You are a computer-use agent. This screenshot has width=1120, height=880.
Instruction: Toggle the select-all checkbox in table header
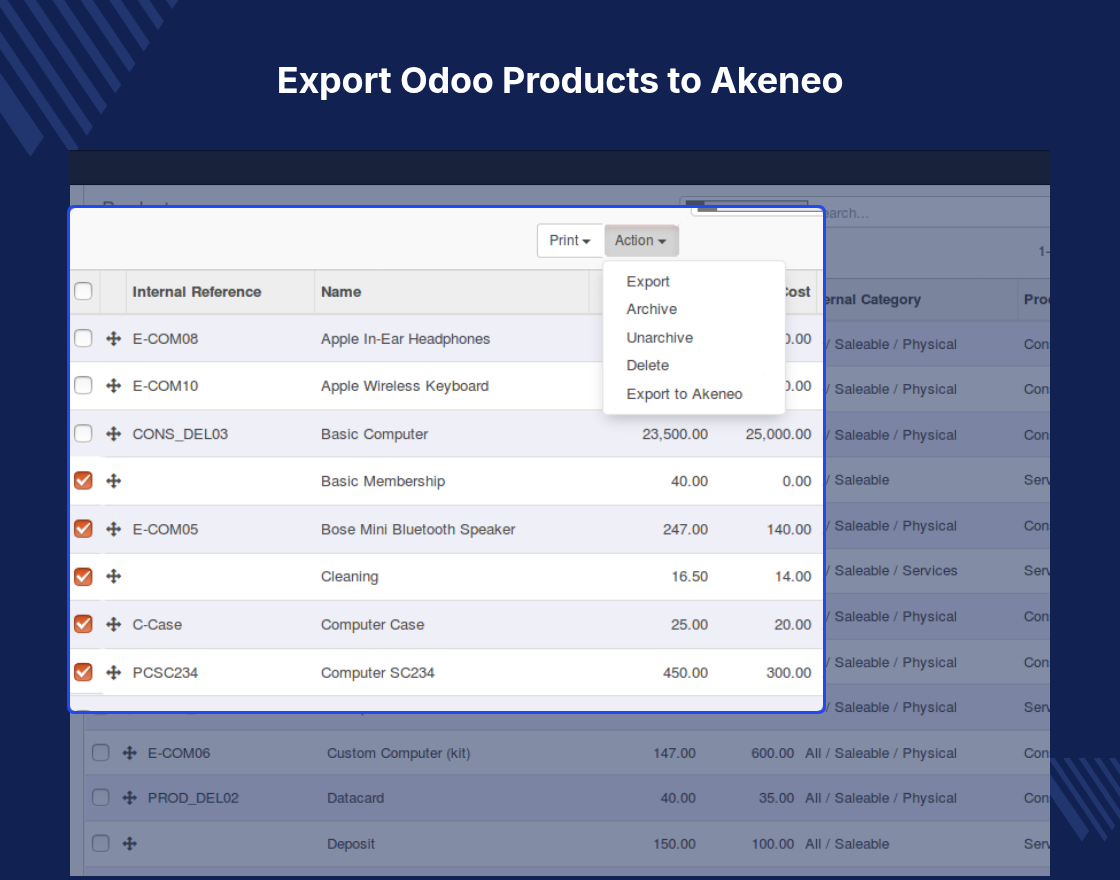click(84, 291)
